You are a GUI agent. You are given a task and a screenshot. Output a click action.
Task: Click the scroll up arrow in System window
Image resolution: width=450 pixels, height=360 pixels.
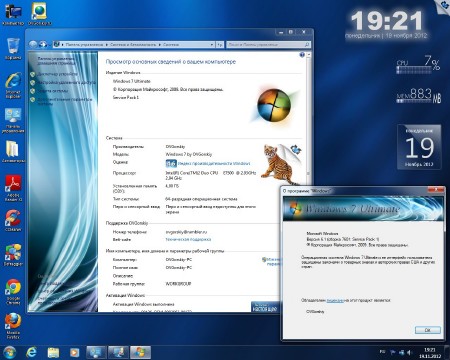[309, 54]
